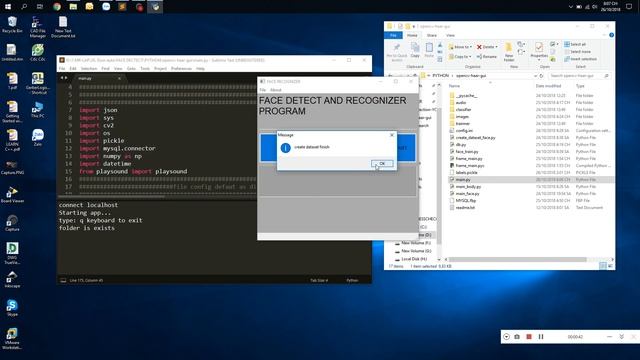Select New Volume (G:) in navigation pane
The image size is (640, 360).
tap(416, 251)
